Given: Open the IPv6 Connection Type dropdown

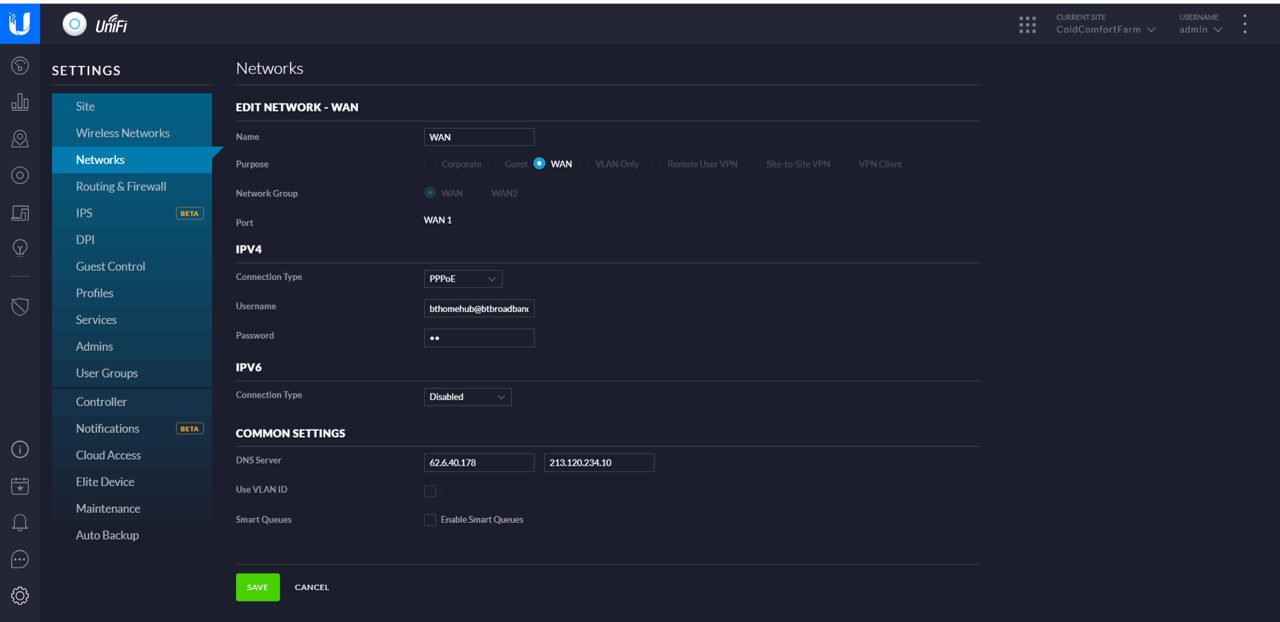Looking at the screenshot, I should pyautogui.click(x=467, y=397).
